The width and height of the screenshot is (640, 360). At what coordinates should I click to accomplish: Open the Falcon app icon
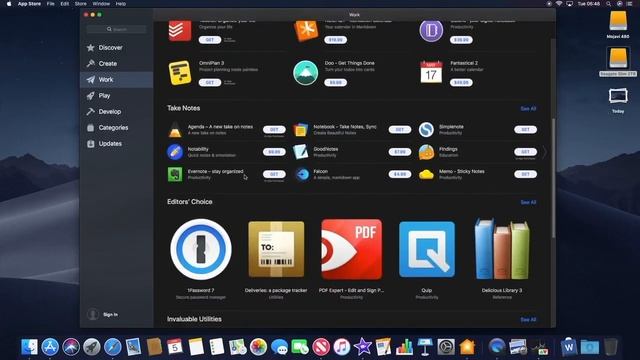302,174
